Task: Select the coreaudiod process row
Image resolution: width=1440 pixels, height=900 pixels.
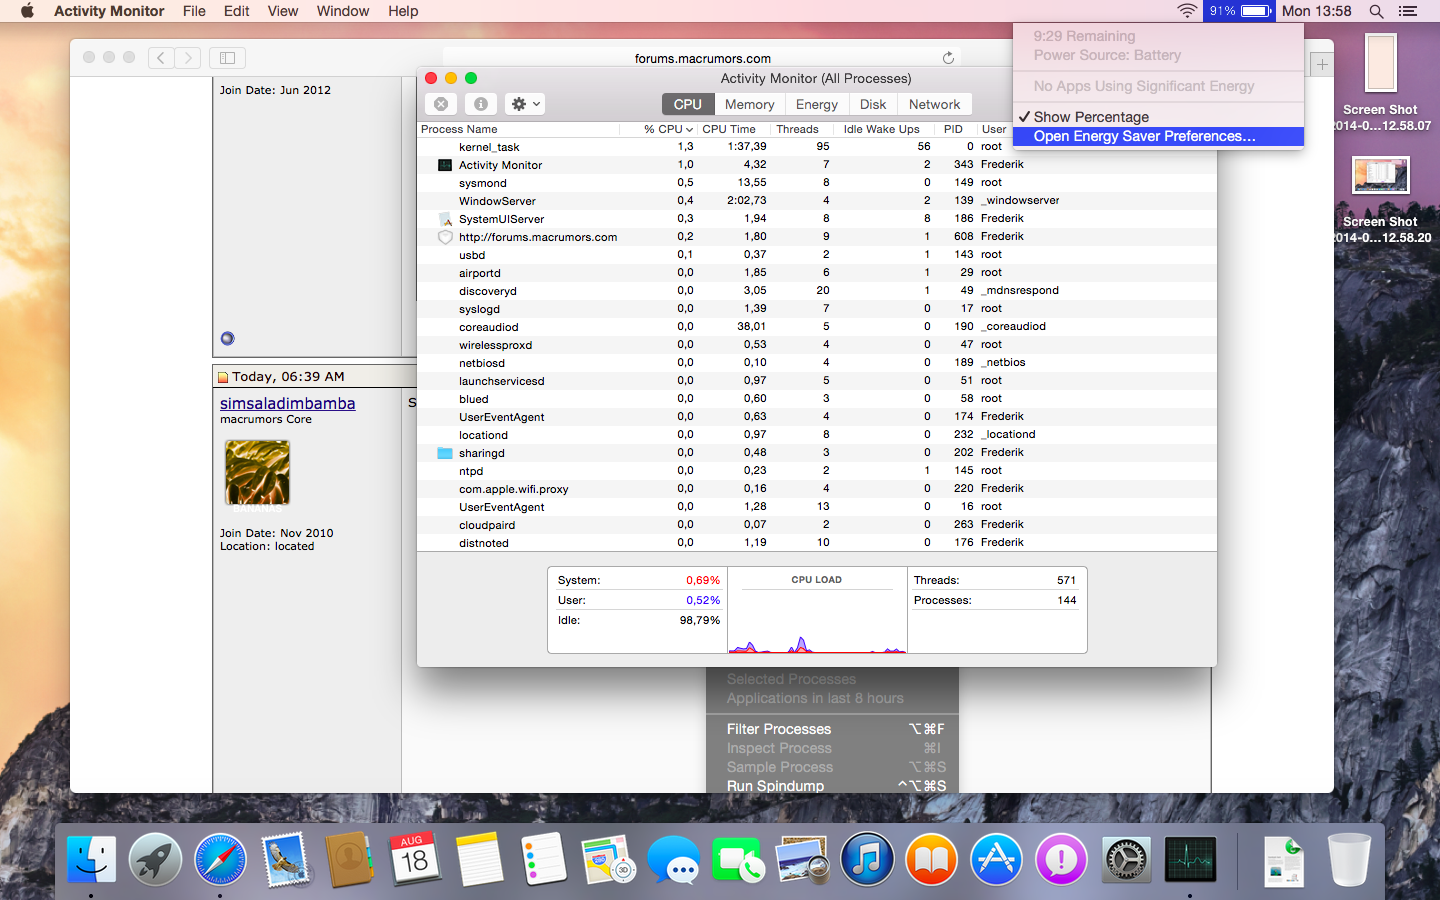Action: point(817,327)
